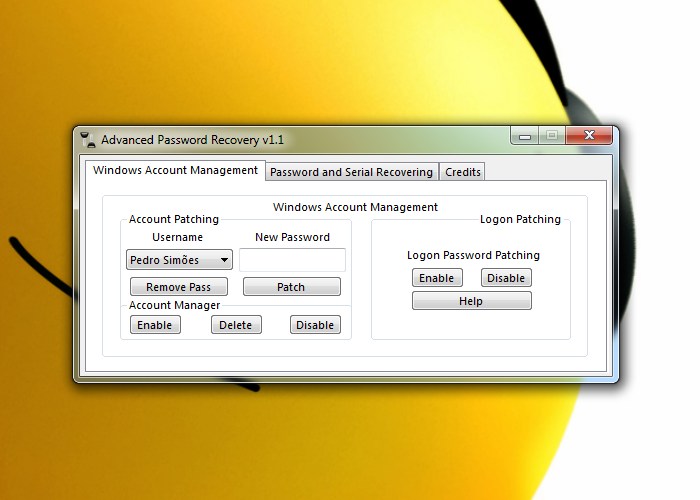Focus the New Password input field
This screenshot has width=700, height=500.
click(x=292, y=260)
